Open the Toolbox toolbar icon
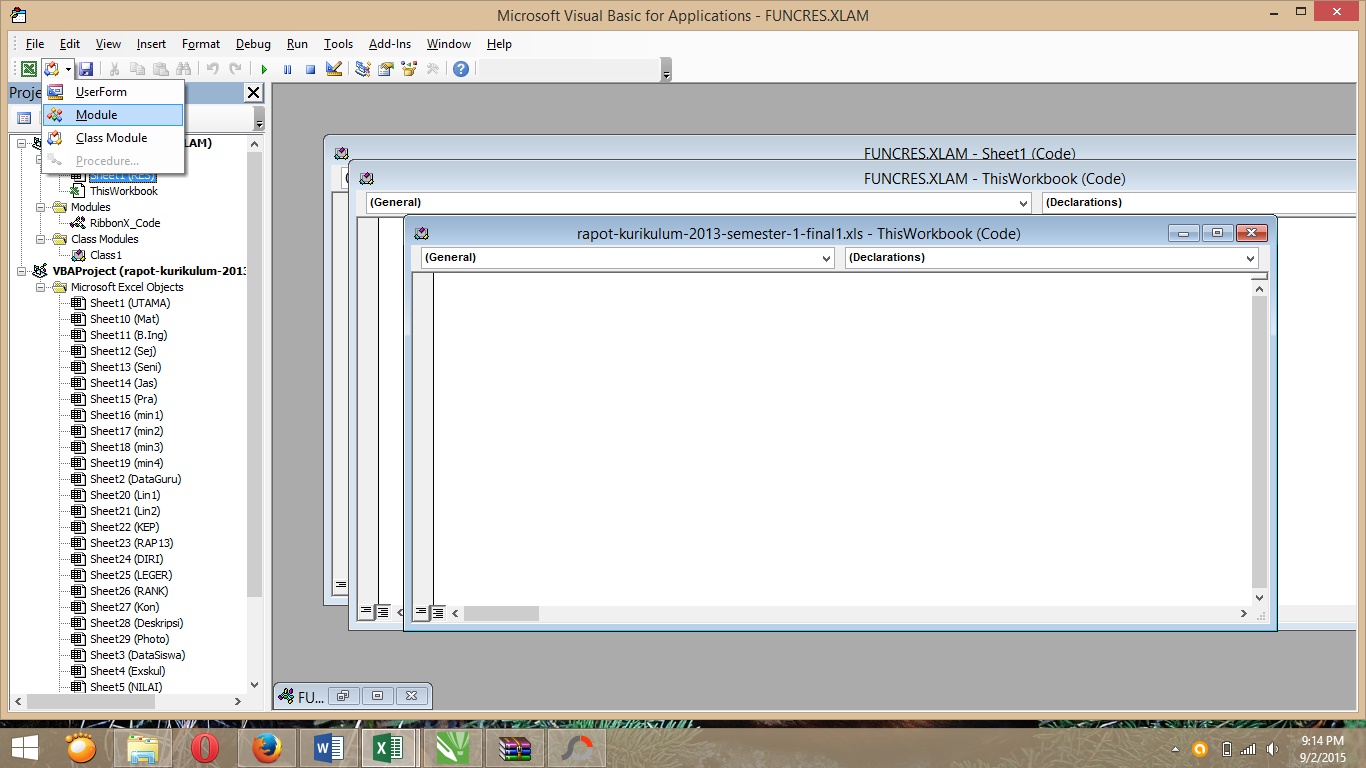 (432, 69)
